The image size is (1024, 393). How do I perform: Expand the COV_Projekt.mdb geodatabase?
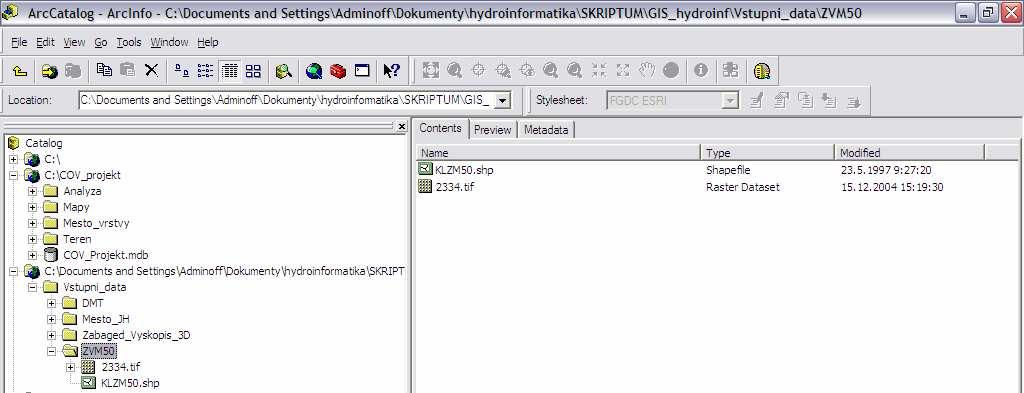pyautogui.click(x=33, y=255)
